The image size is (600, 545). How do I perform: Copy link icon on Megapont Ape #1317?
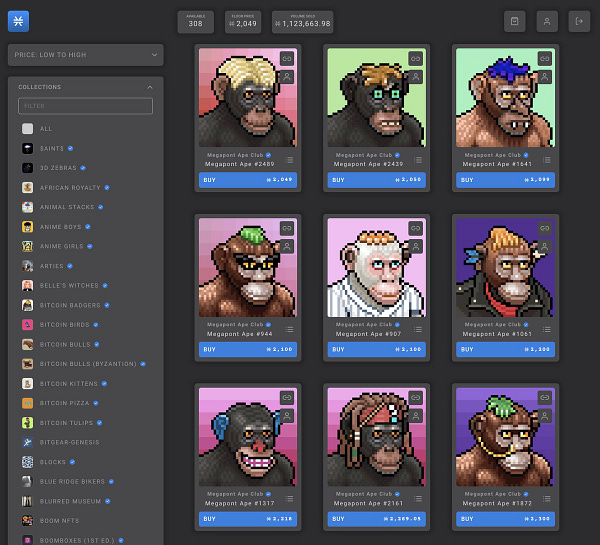pyautogui.click(x=287, y=398)
